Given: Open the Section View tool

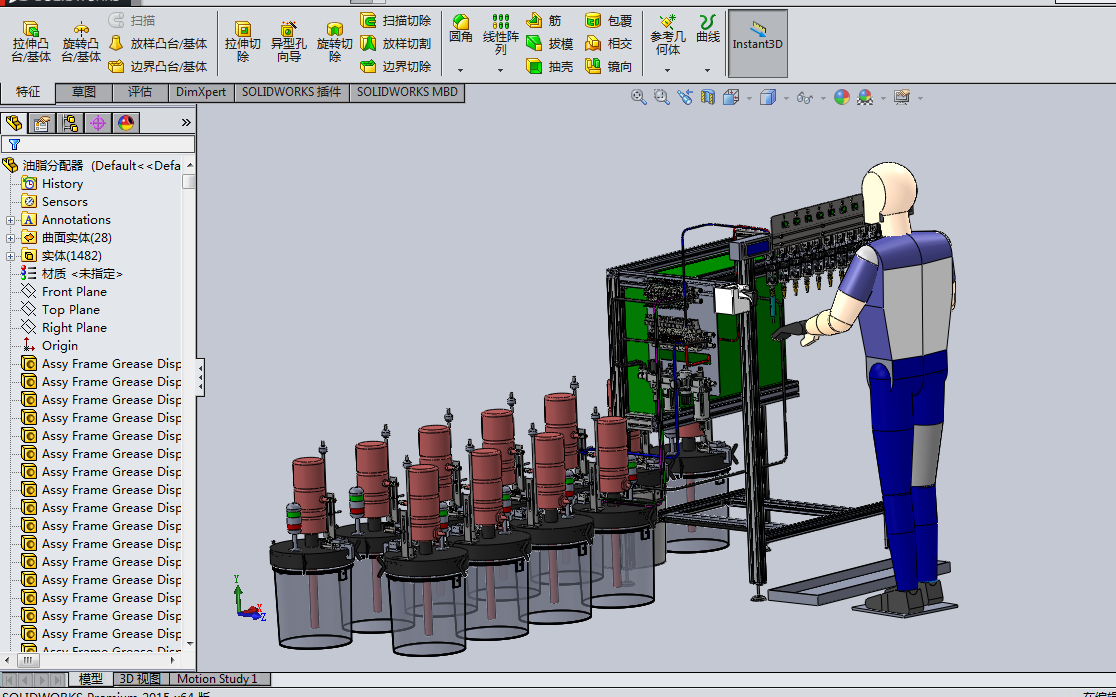Looking at the screenshot, I should pos(708,97).
